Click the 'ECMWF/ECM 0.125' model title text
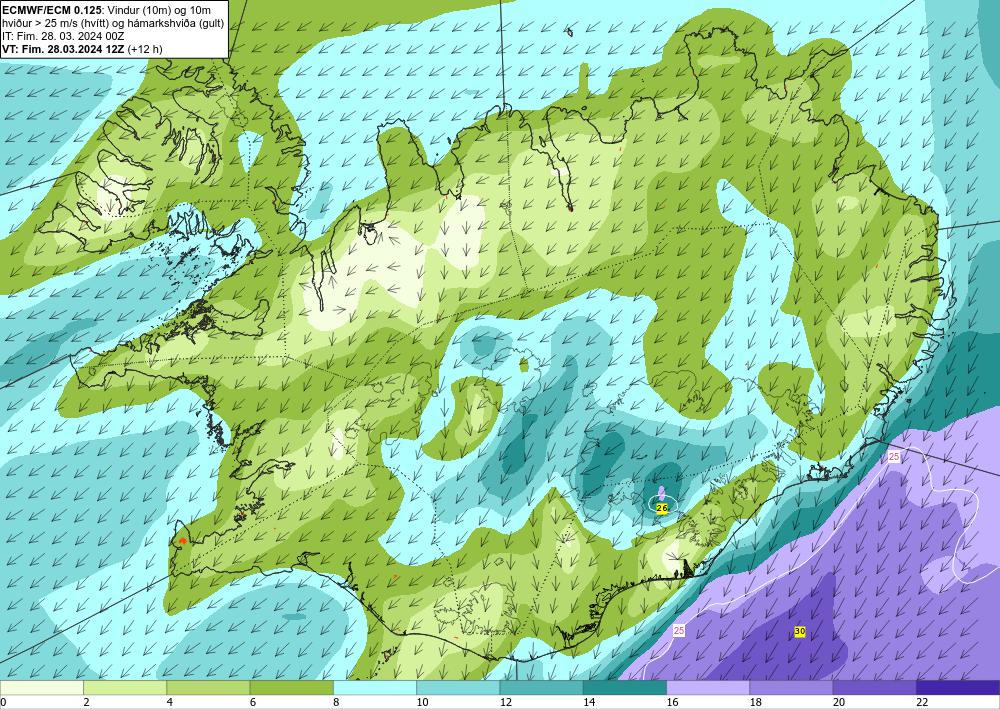Viewport: 1000px width, 709px height. [x=52, y=10]
